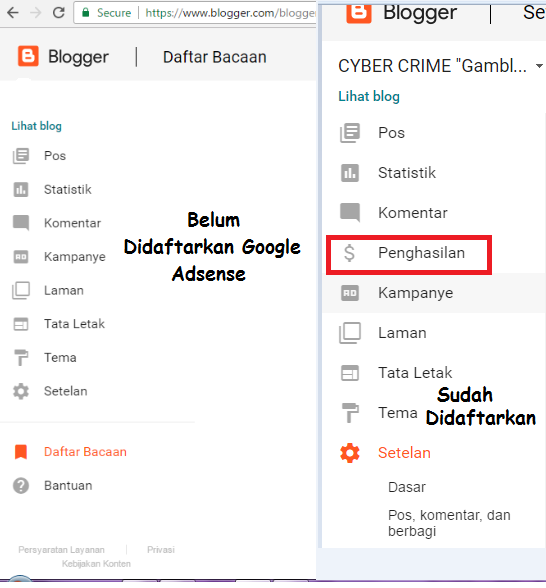546x588 pixels.
Task: Click the browser back arrow
Action: 13,13
